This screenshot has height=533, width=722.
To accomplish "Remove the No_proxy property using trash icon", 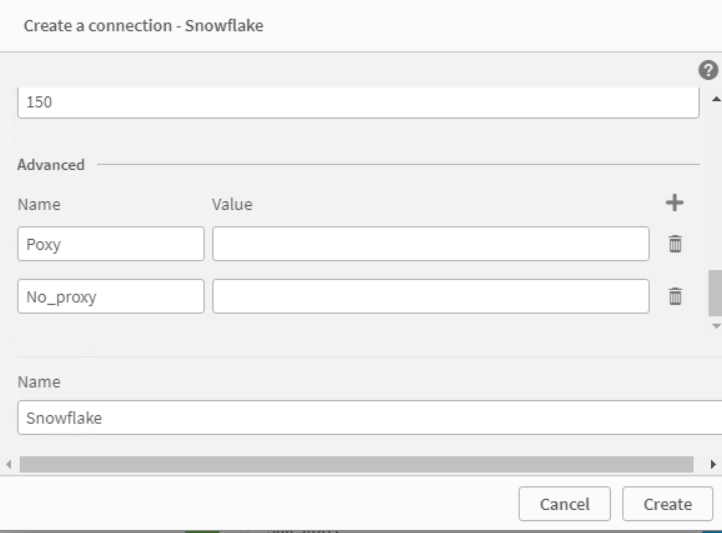I will pyautogui.click(x=676, y=295).
